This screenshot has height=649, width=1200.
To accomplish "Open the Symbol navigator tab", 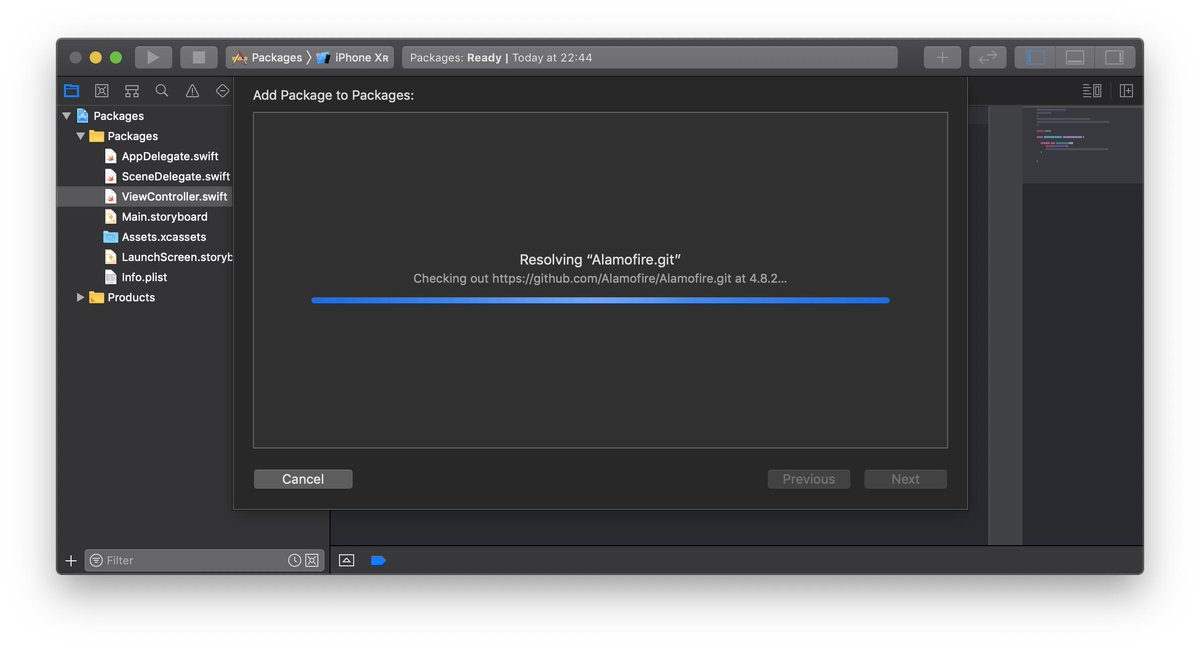I will point(131,91).
